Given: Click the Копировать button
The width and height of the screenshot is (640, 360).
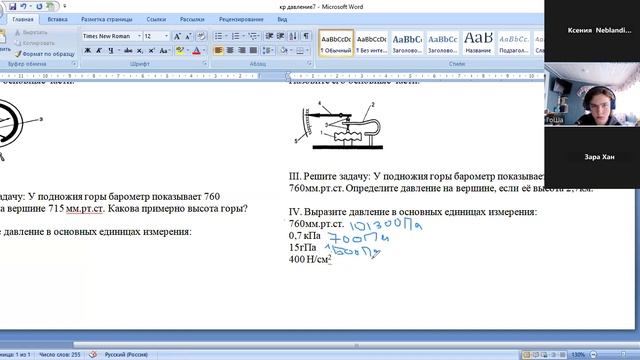Looking at the screenshot, I should 35,43.
